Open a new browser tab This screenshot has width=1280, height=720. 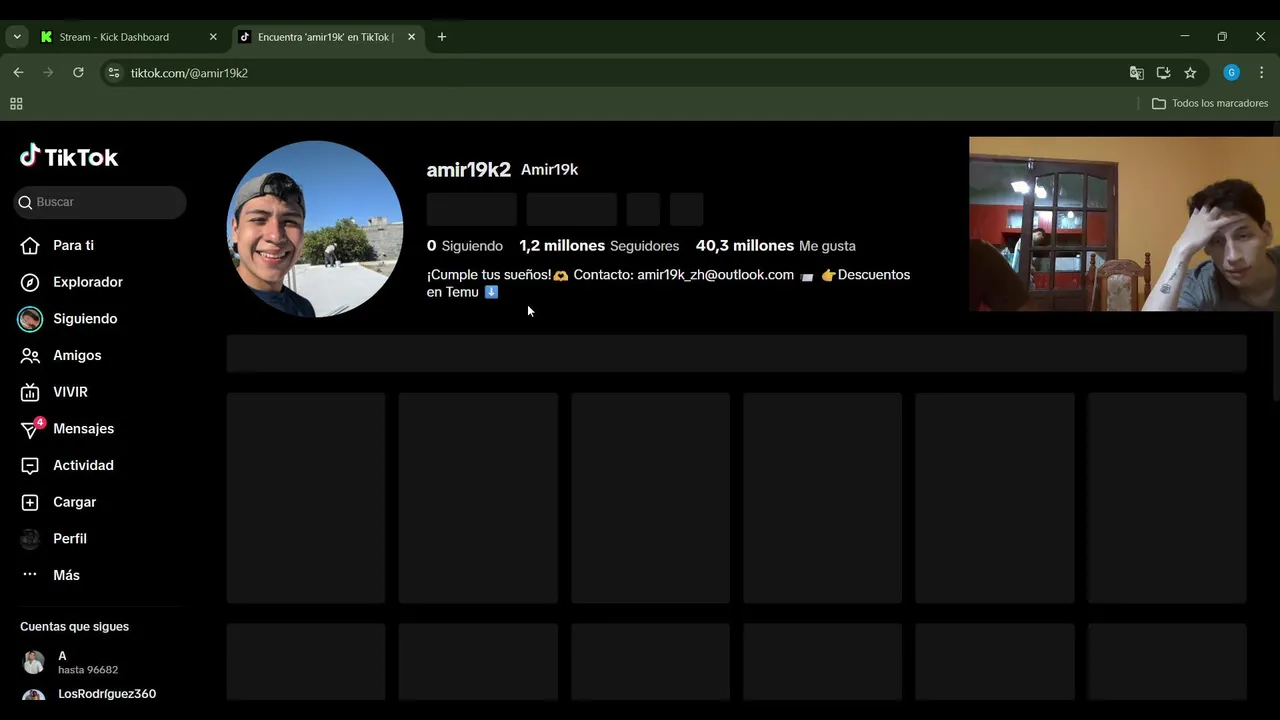[442, 37]
